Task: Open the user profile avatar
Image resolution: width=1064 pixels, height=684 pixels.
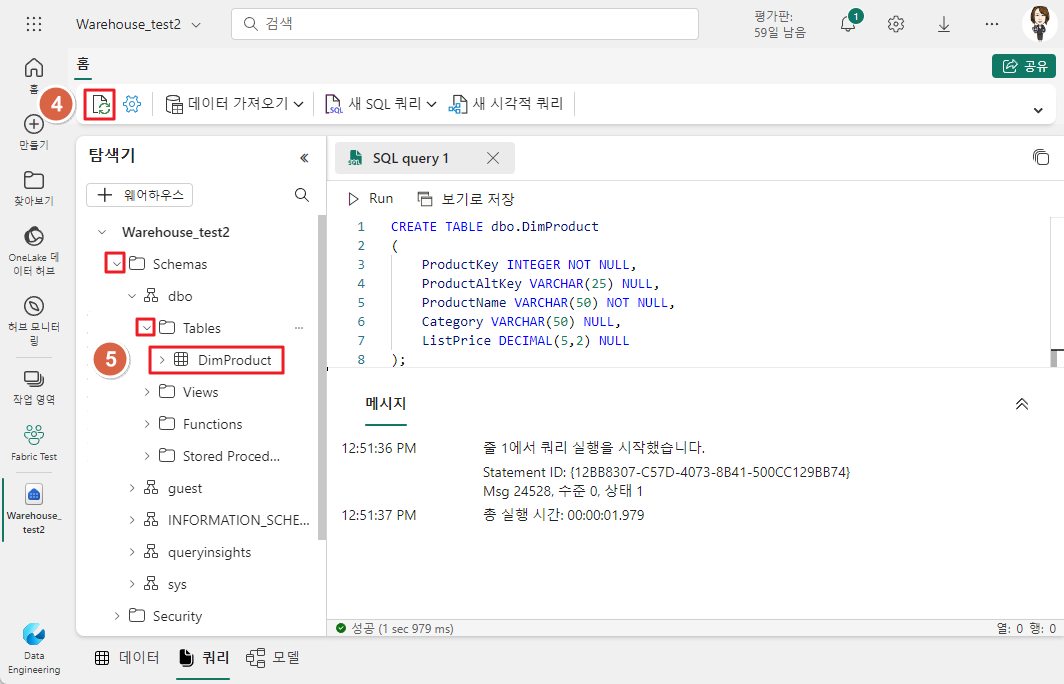Action: (1040, 24)
